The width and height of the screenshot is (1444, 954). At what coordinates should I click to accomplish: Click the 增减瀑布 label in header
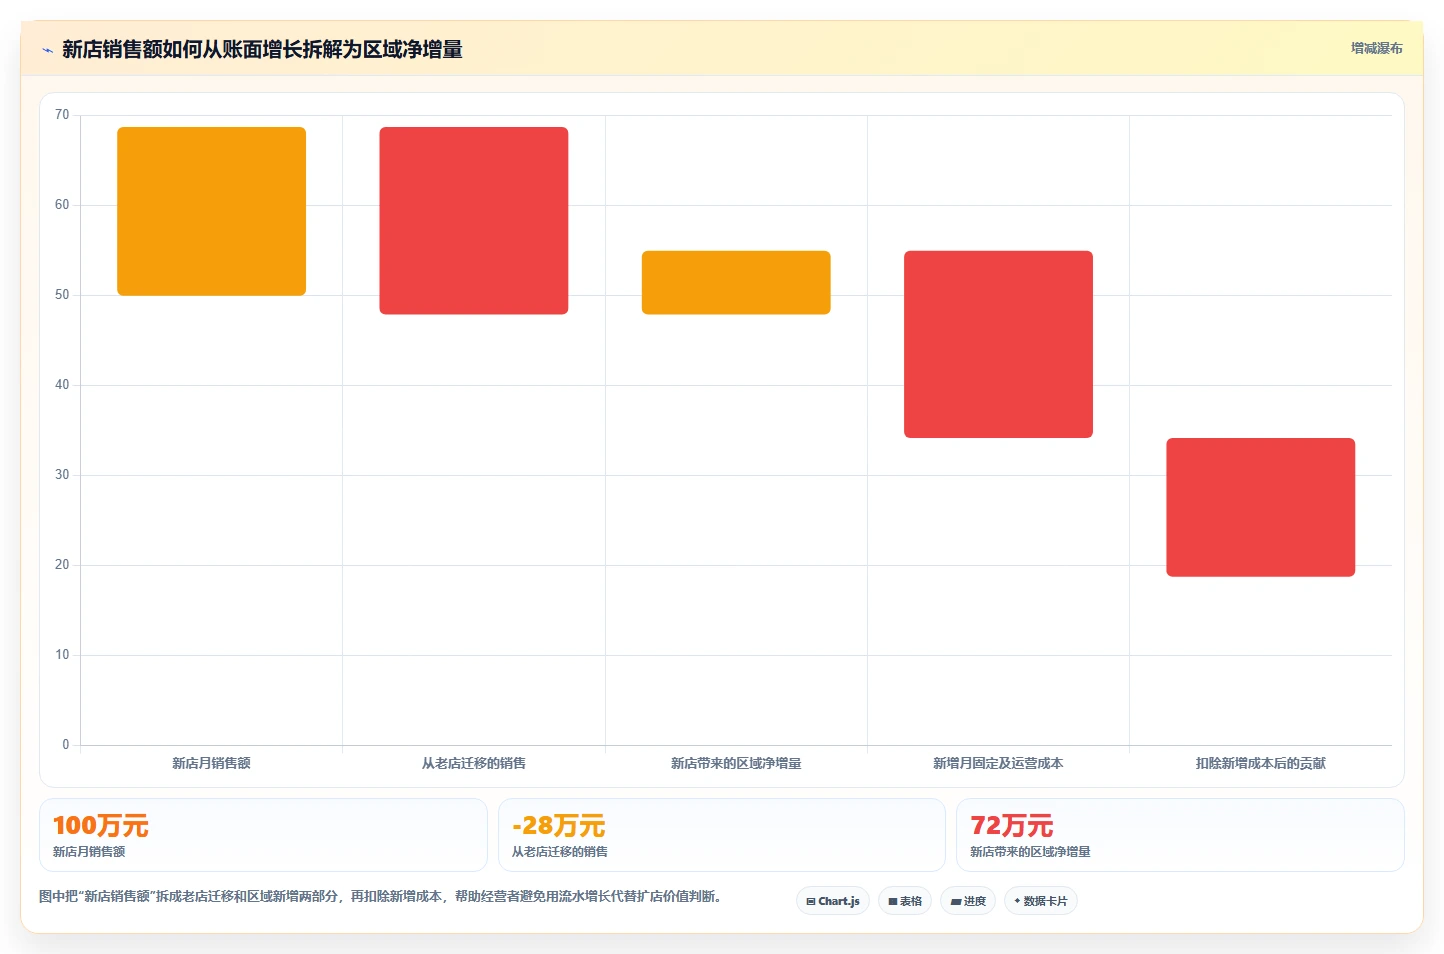point(1376,48)
